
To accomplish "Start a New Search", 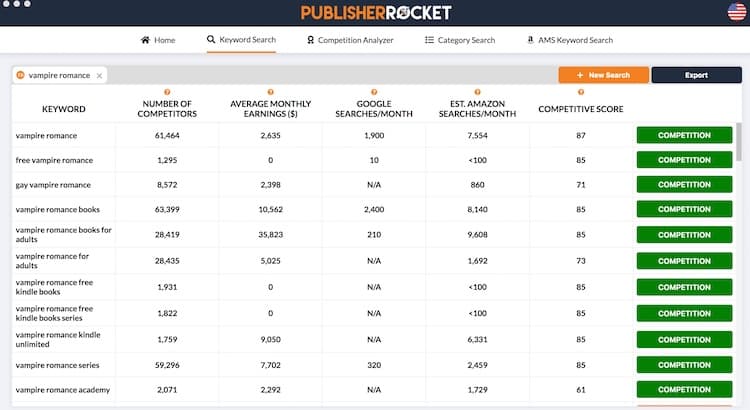I will coord(603,75).
